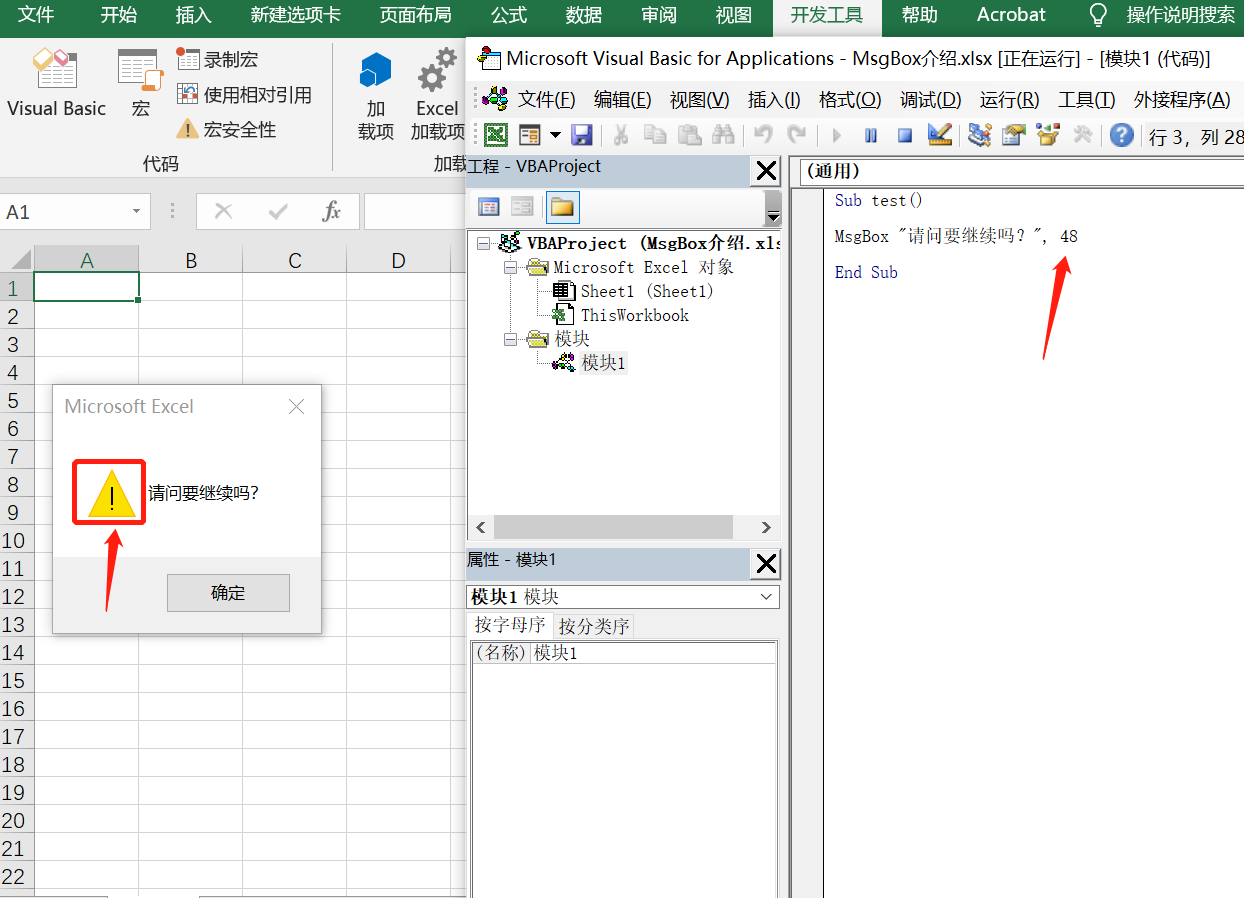The width and height of the screenshot is (1244, 898).
Task: Collapse the VBAProject tree node
Action: point(483,243)
